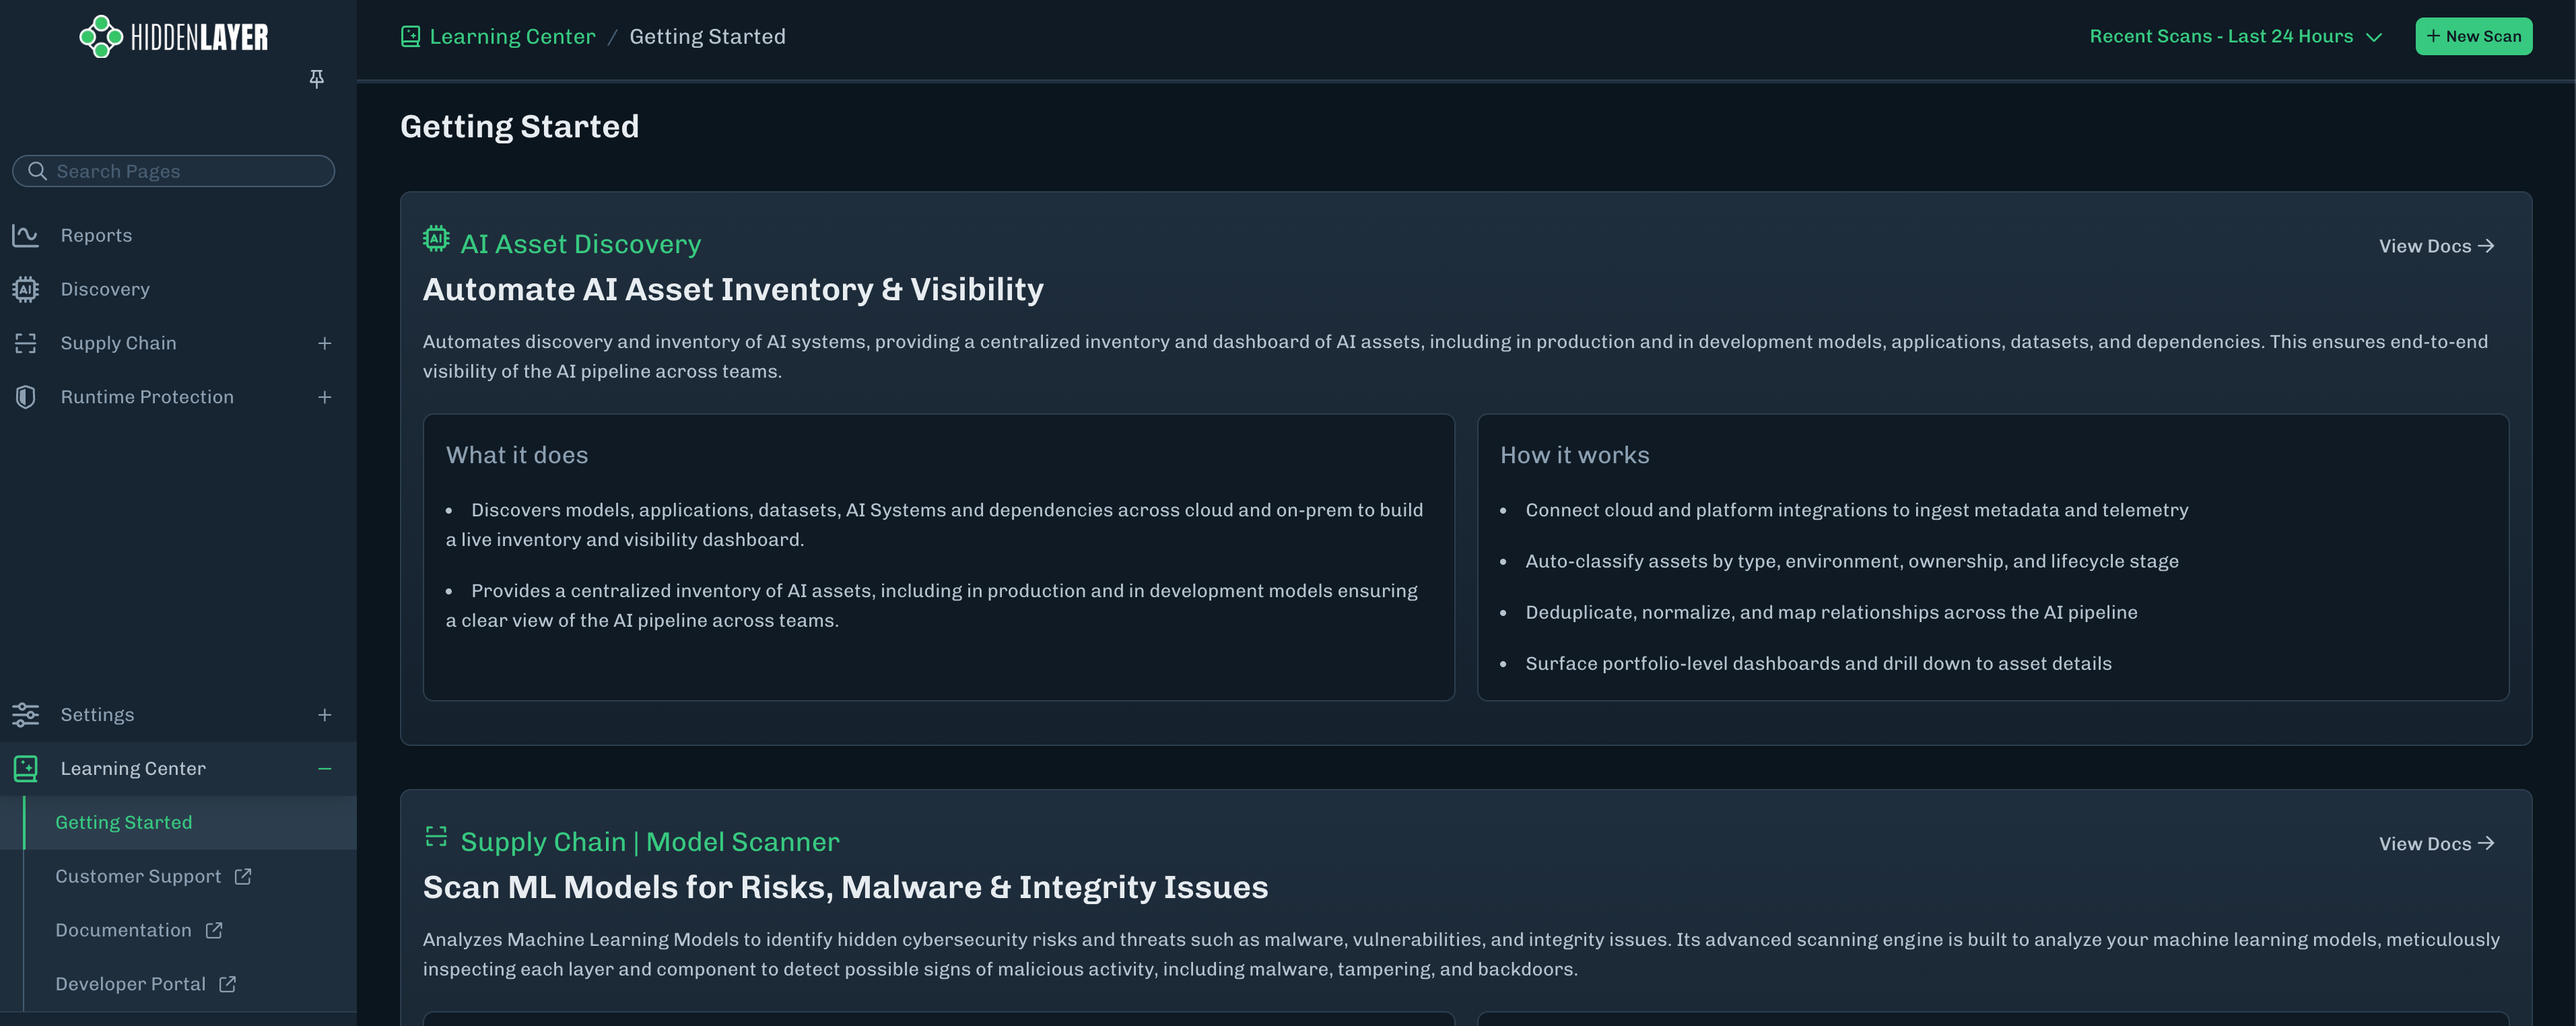The height and width of the screenshot is (1026, 2576).
Task: Go to Learning Center breadcrumb
Action: (511, 36)
